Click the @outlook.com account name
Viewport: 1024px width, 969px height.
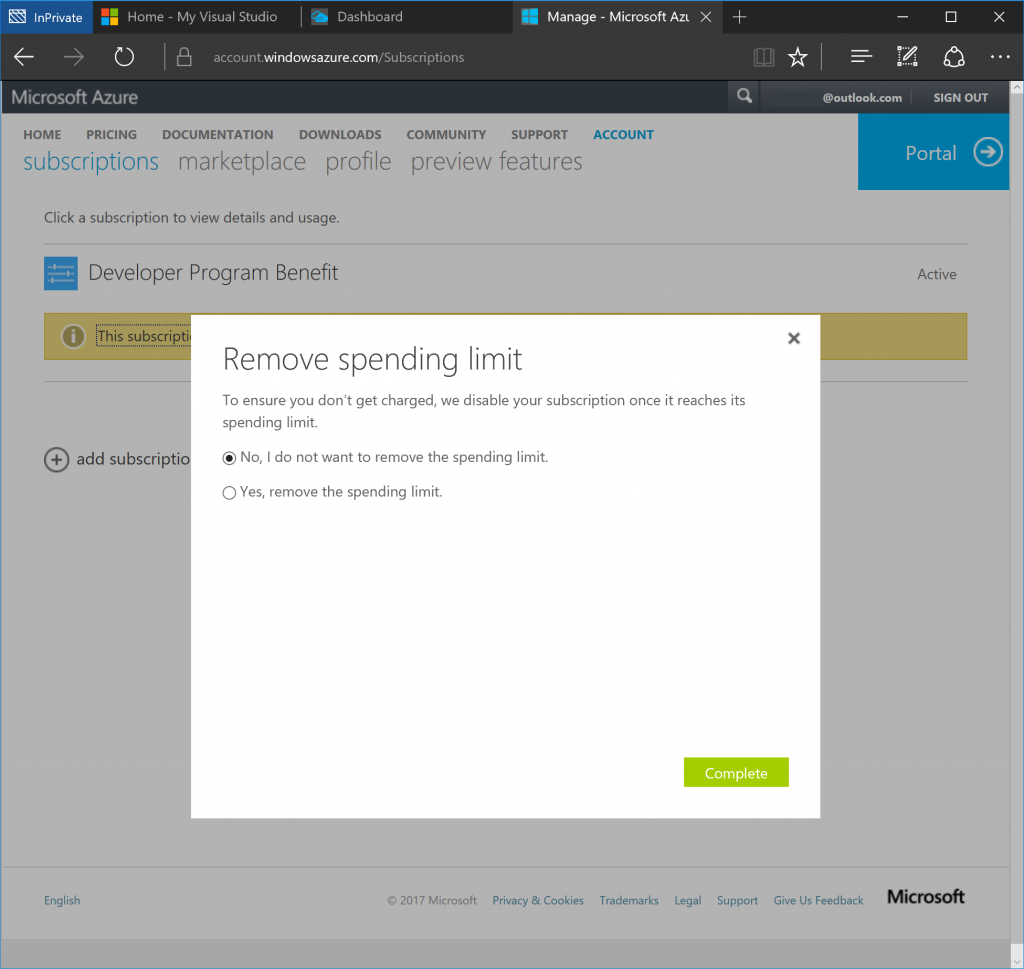[862, 97]
